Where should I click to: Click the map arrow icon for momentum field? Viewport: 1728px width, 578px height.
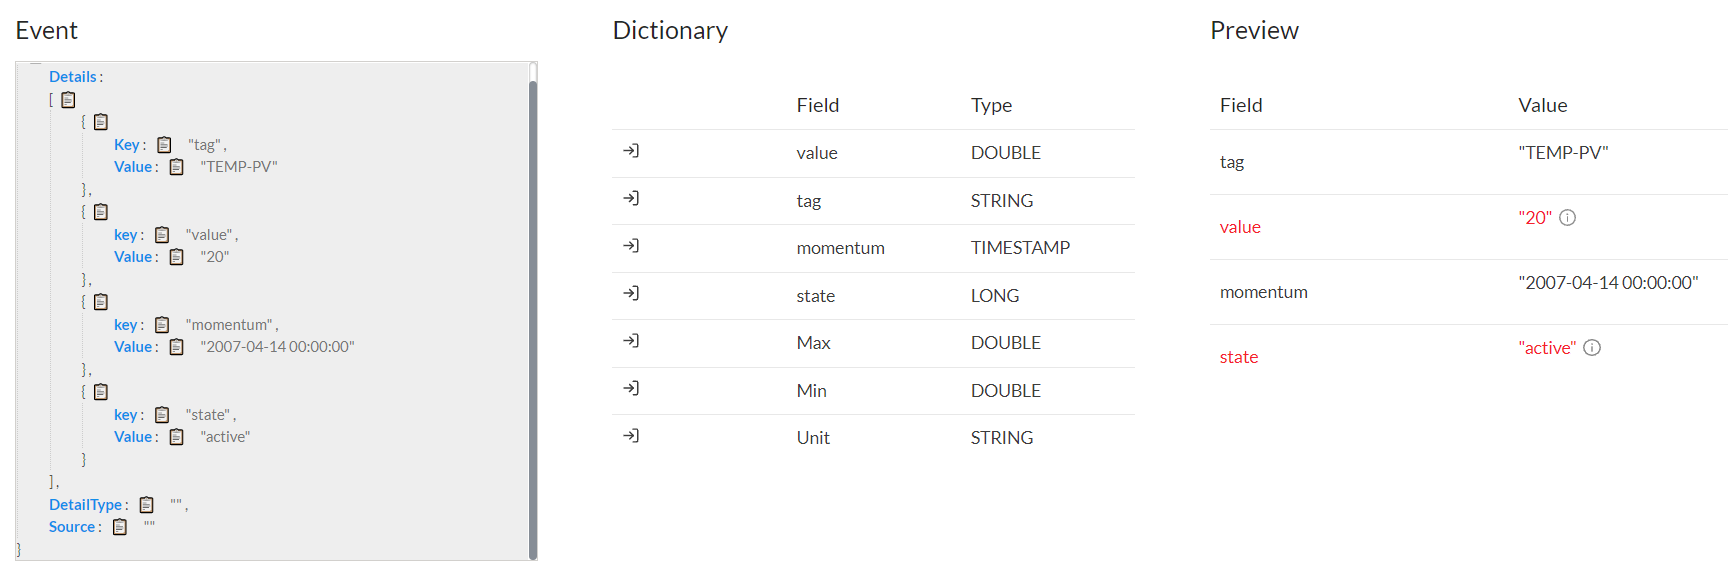tap(631, 246)
